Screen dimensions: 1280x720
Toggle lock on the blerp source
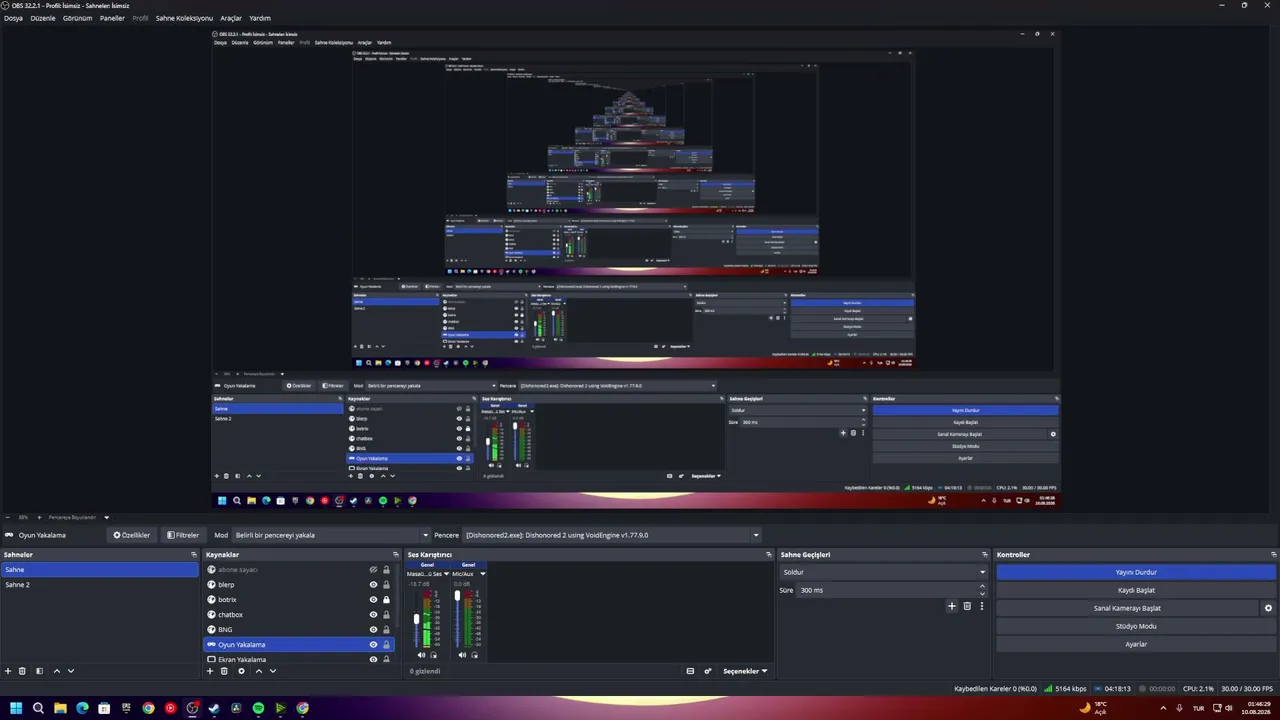pyautogui.click(x=386, y=585)
